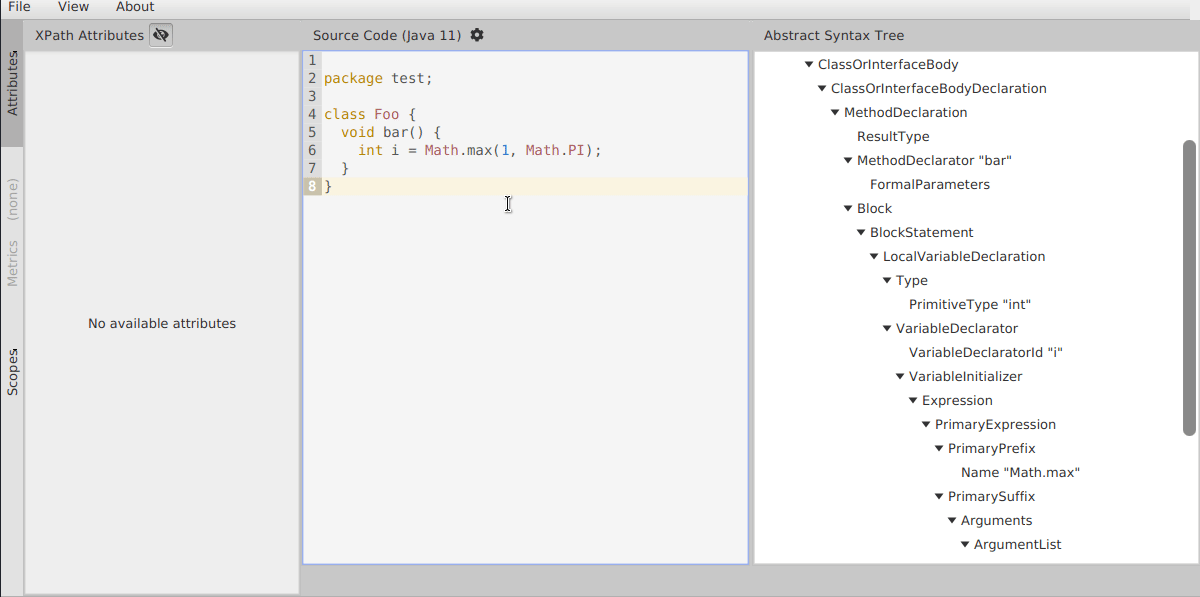Viewport: 1200px width, 597px height.
Task: Switch to the Metrics (none) side tab
Action: pos(12,233)
